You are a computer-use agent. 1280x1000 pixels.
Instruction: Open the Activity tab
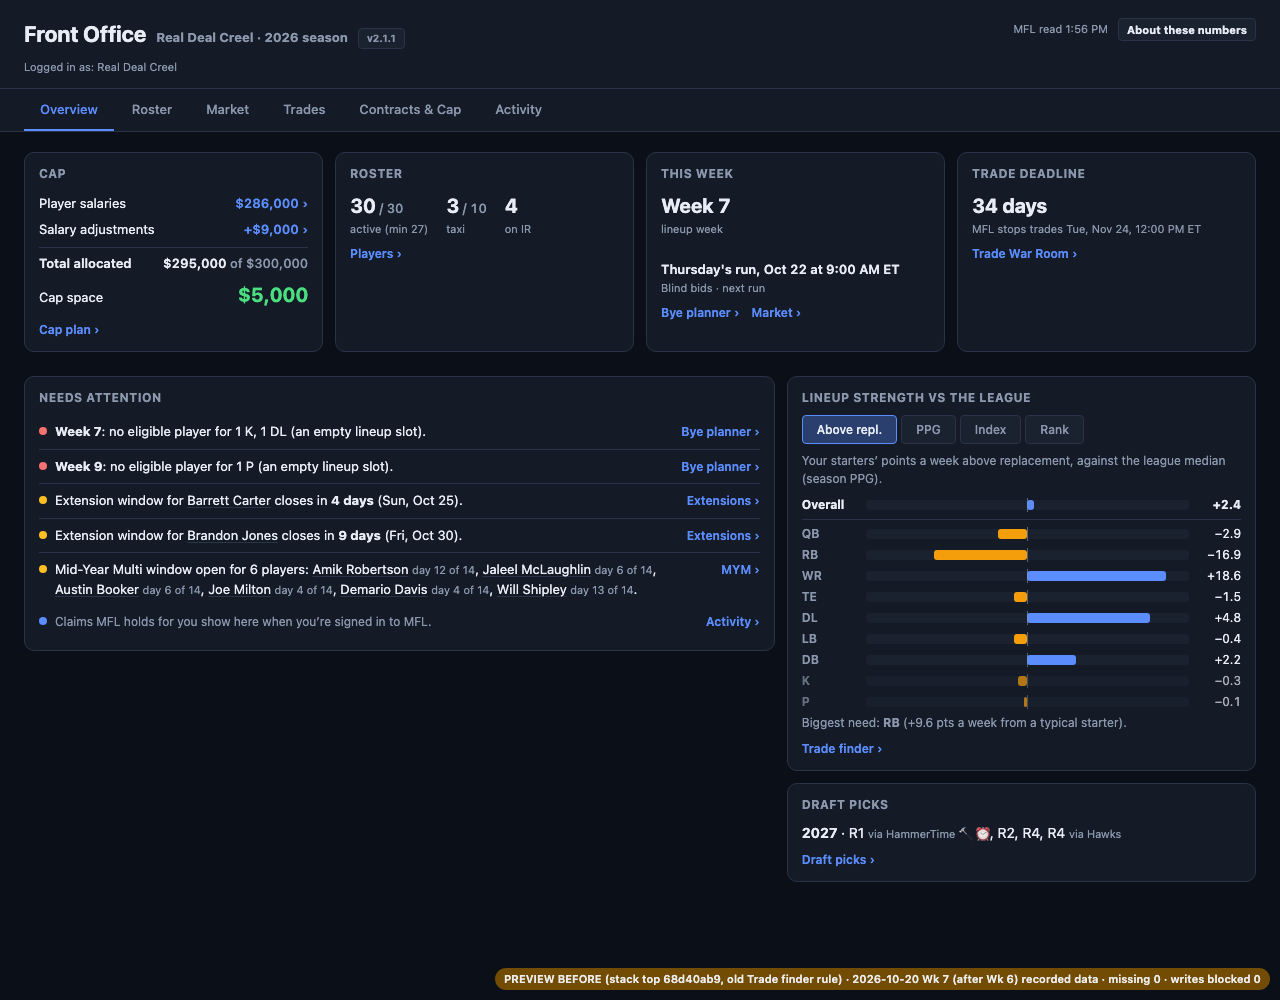[518, 109]
